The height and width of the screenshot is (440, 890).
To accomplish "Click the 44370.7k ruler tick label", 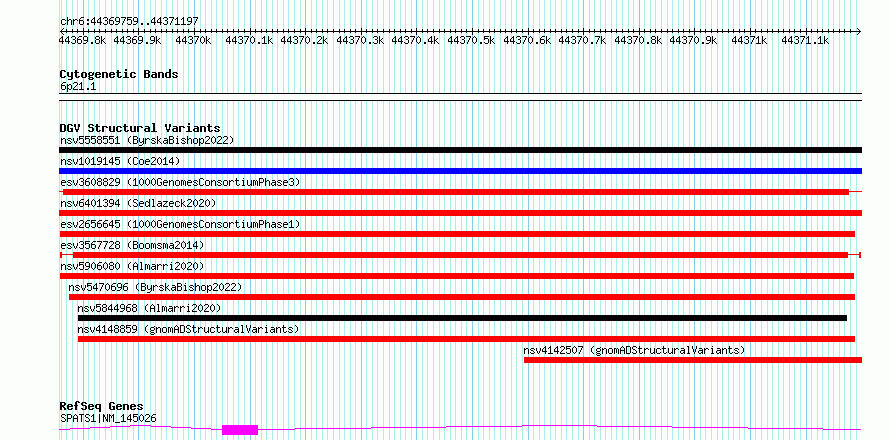I will (x=582, y=41).
